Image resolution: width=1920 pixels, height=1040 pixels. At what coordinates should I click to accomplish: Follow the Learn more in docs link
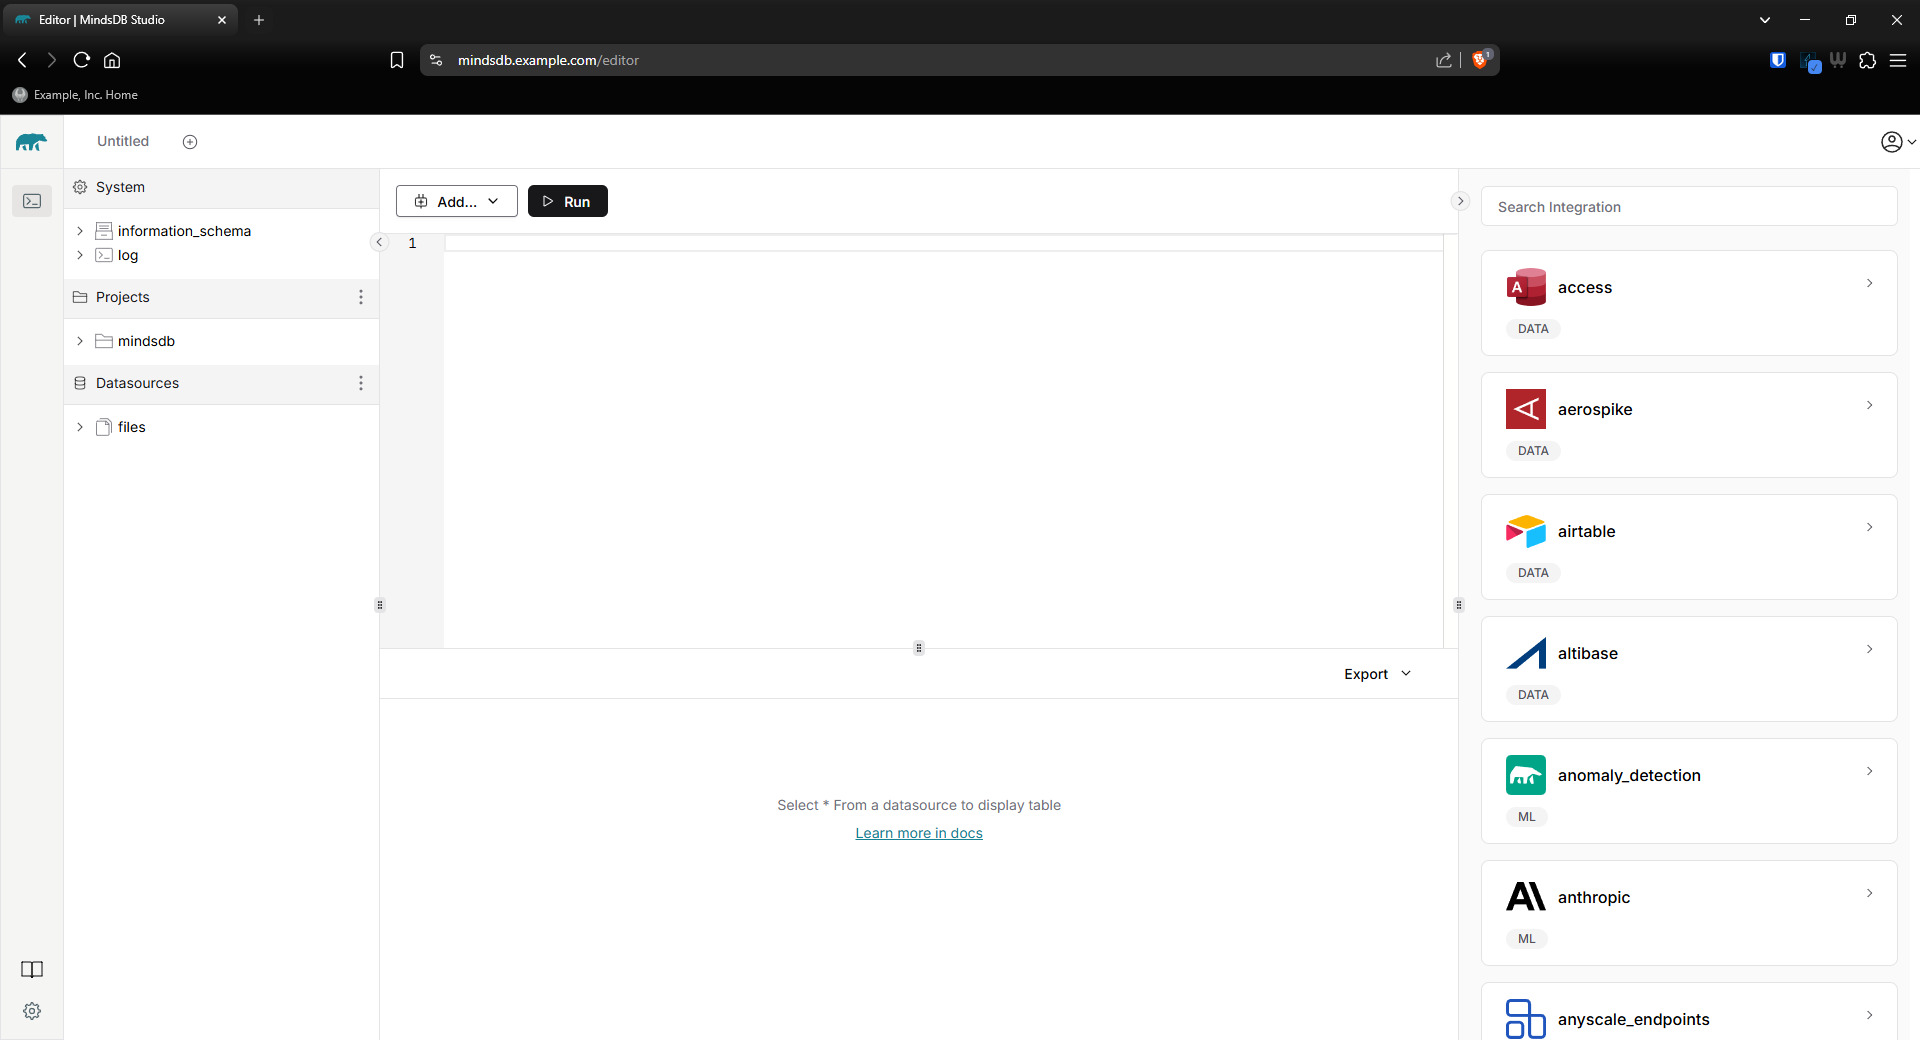click(918, 833)
